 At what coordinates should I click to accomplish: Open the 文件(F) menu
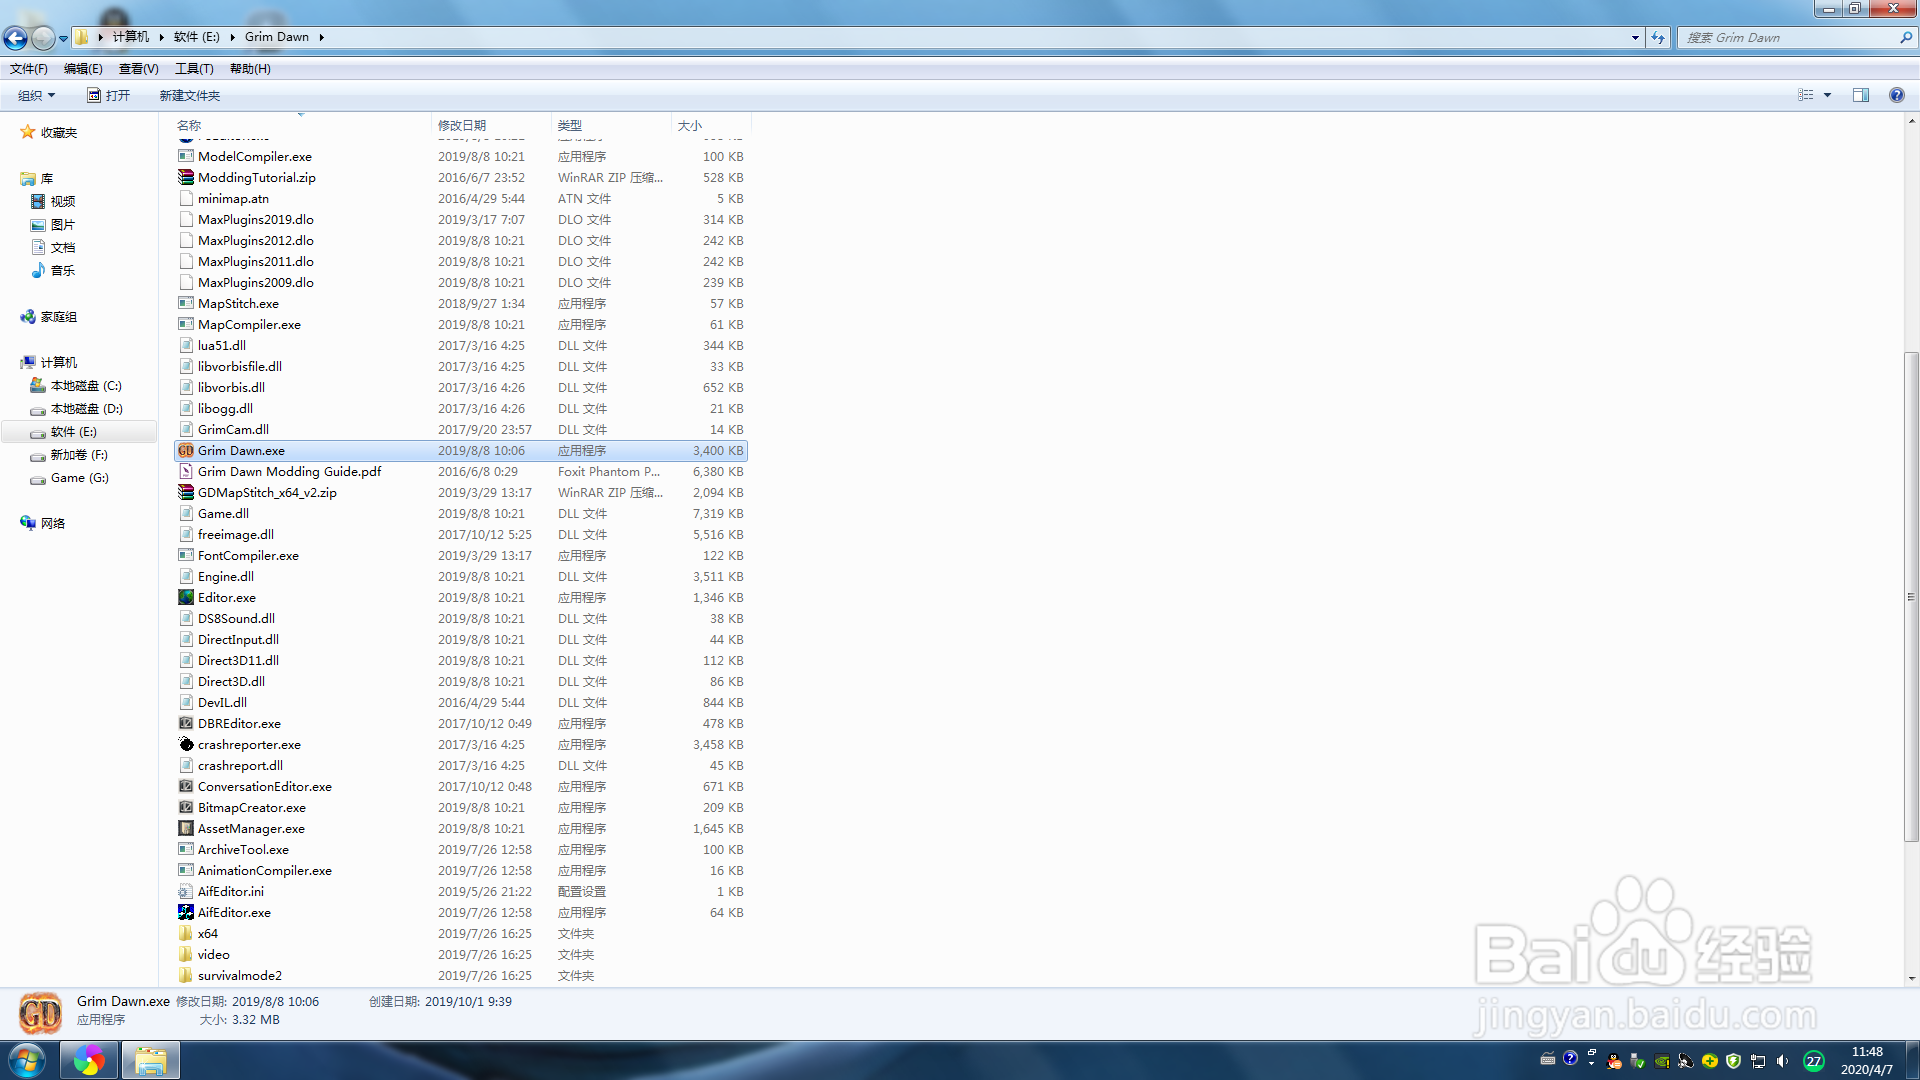(x=29, y=69)
